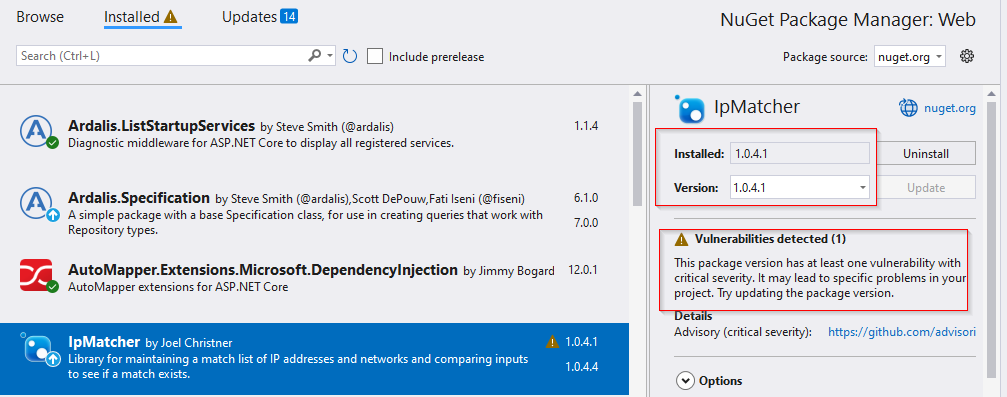The image size is (1007, 397).
Task: Select Ardalis.ListStartupServices package icon
Action: (39, 132)
